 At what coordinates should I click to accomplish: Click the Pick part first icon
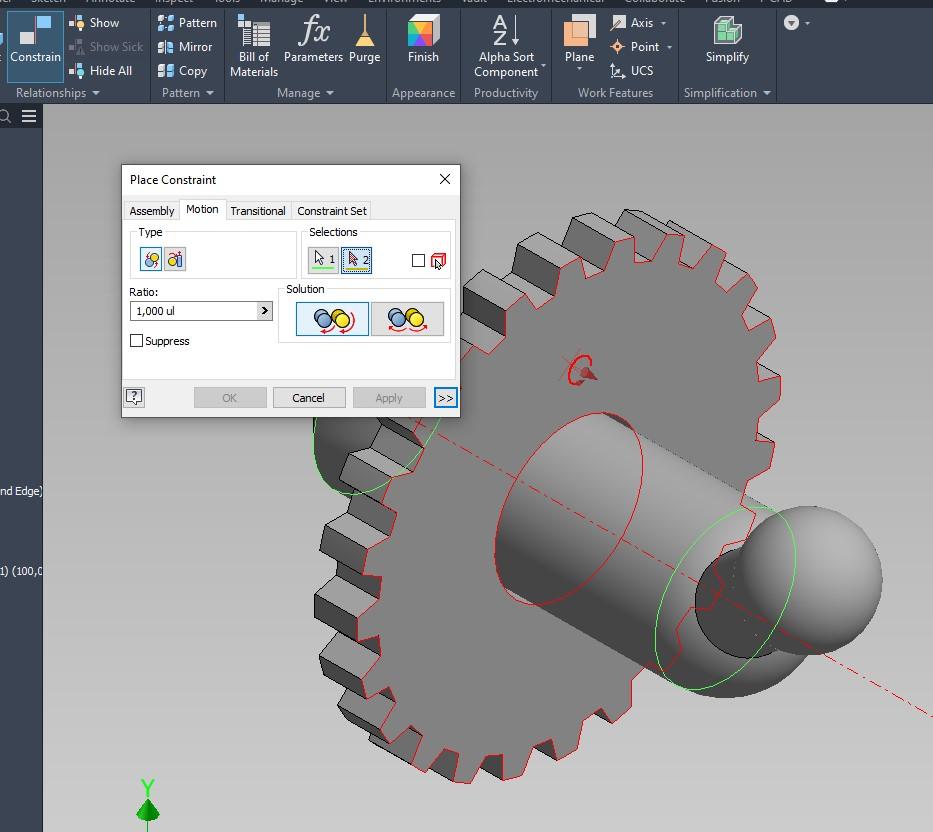[438, 261]
